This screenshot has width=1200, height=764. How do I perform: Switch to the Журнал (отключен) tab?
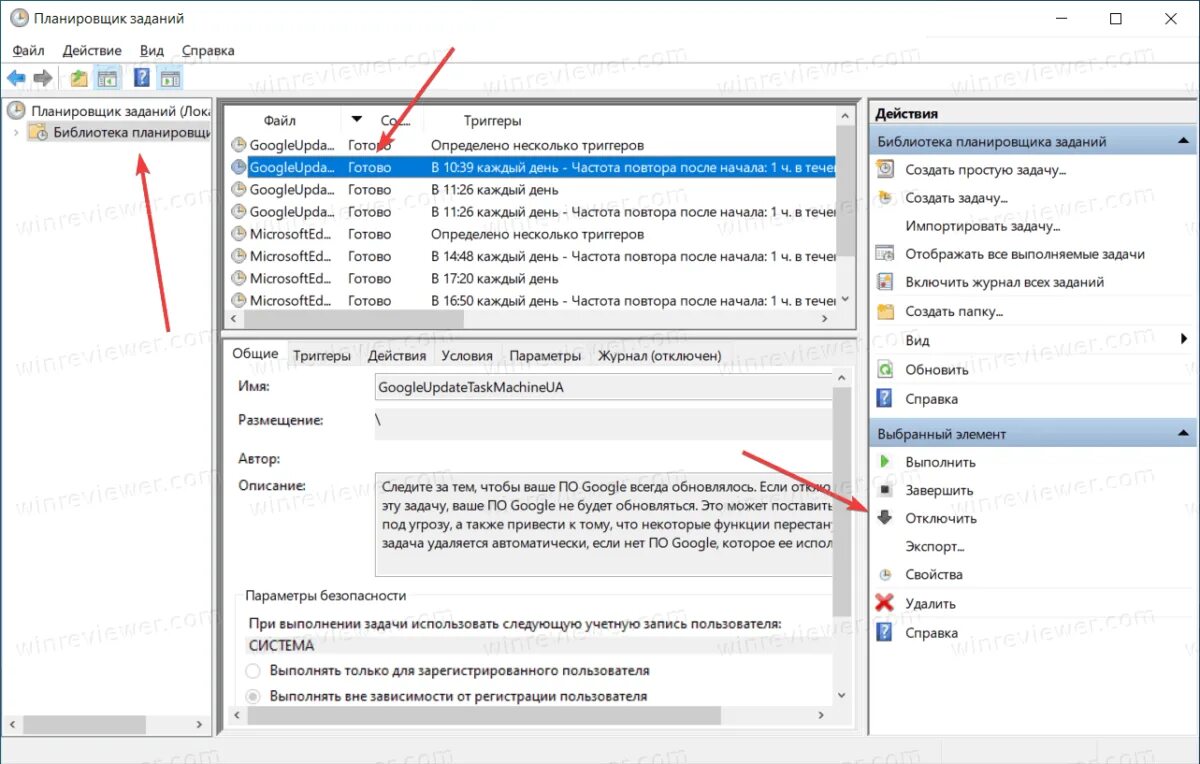(659, 356)
